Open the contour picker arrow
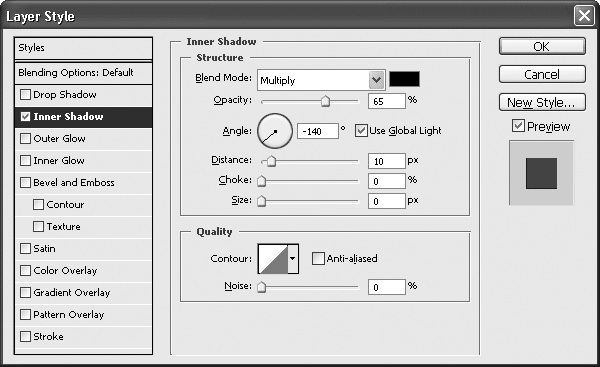Image resolution: width=600 pixels, height=367 pixels. pos(293,259)
